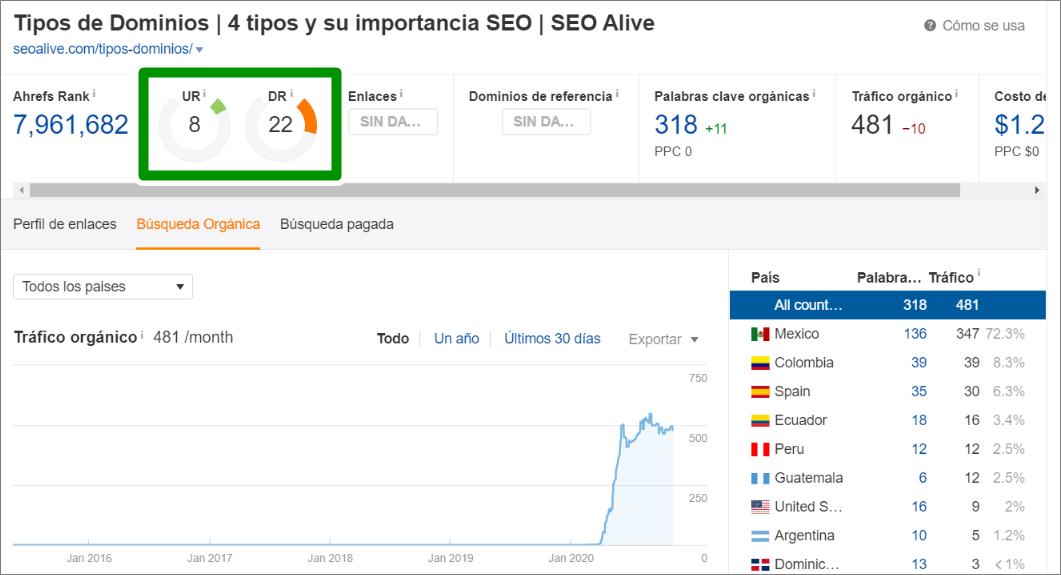Click the UR info icon
Image resolution: width=1061 pixels, height=575 pixels.
(x=205, y=95)
